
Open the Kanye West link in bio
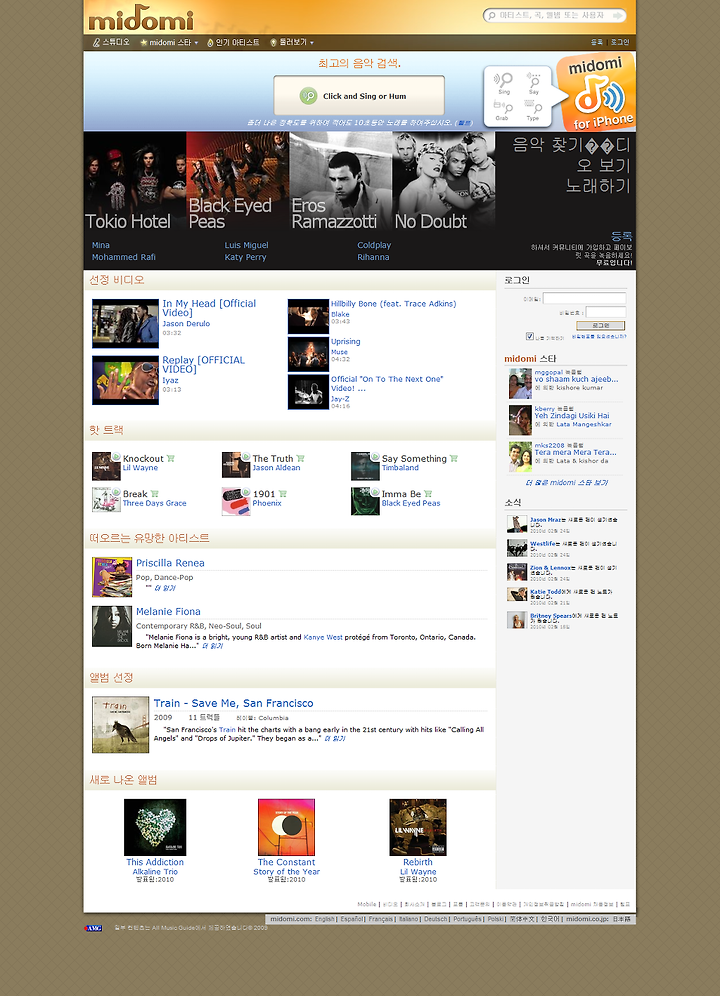(323, 637)
